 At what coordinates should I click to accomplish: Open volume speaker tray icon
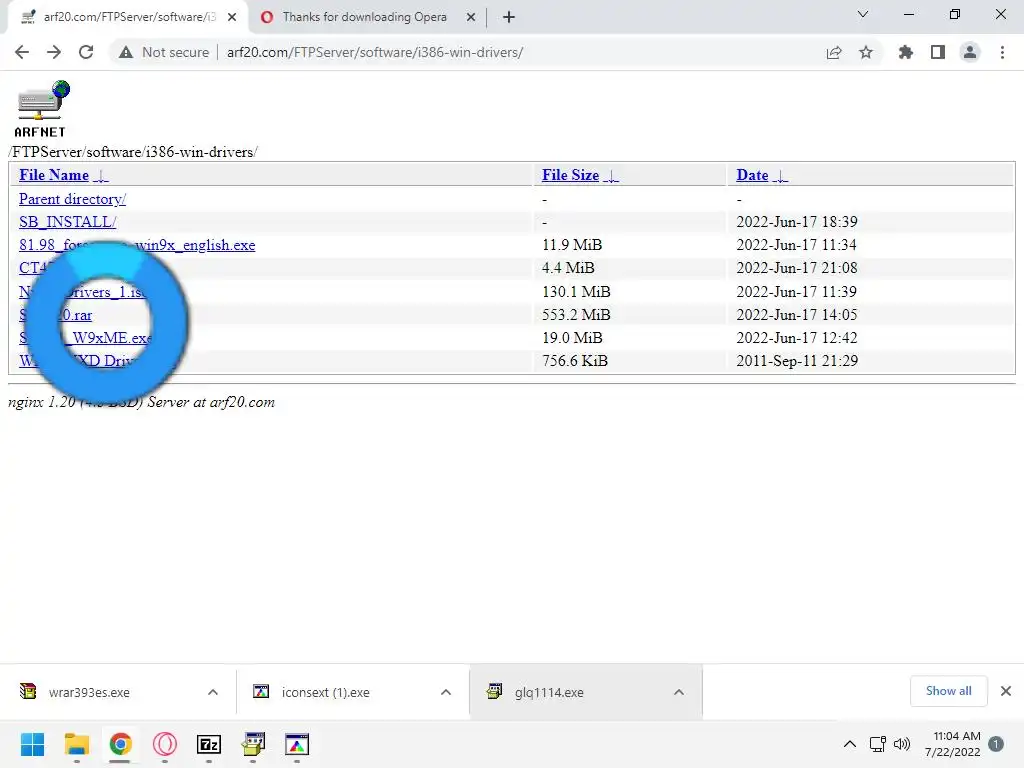902,744
